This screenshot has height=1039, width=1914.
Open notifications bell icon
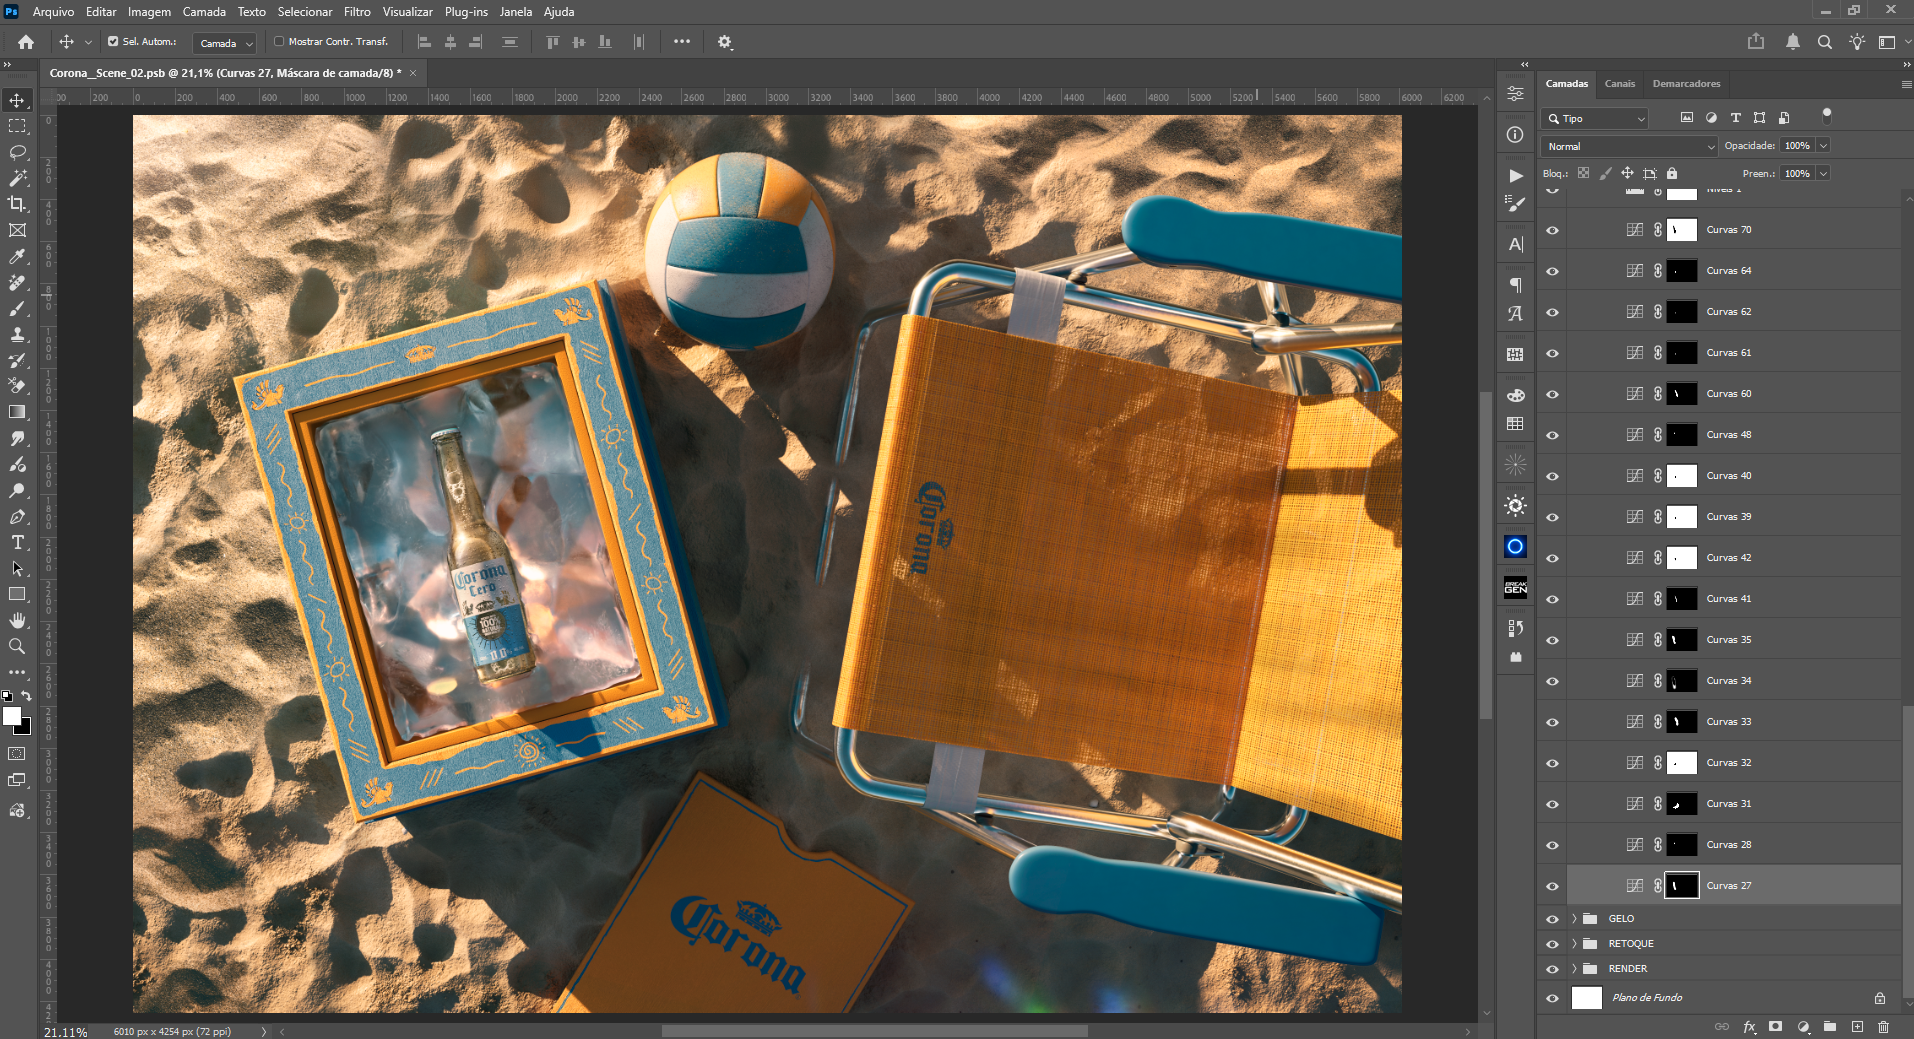point(1793,42)
